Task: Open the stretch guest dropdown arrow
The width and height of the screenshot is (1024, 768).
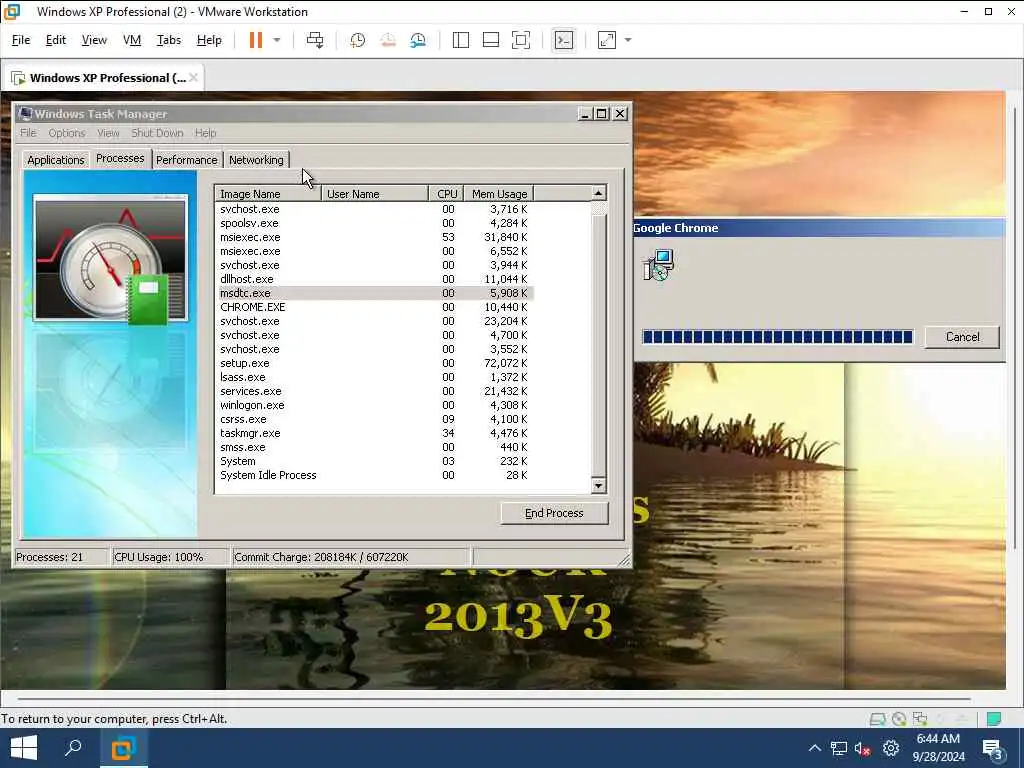Action: (628, 40)
